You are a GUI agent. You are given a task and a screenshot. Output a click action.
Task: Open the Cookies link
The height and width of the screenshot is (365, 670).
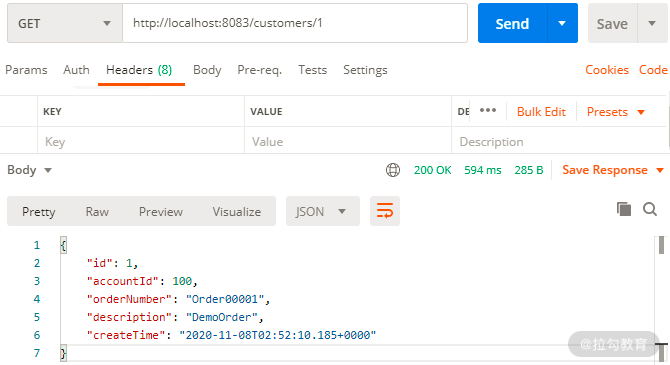click(x=607, y=70)
